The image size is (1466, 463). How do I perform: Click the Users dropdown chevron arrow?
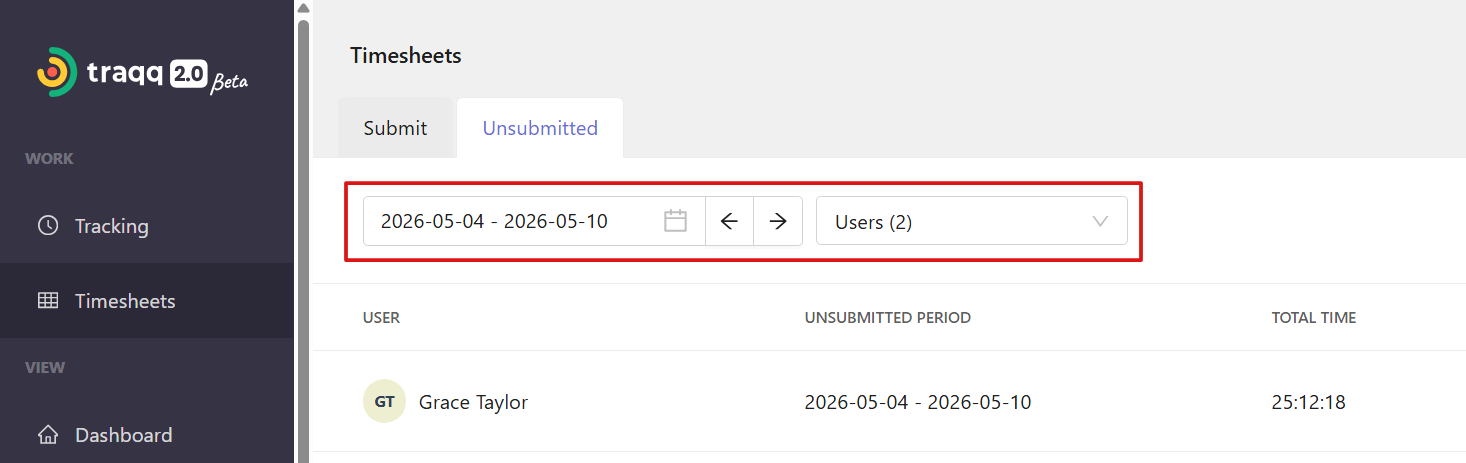1100,221
